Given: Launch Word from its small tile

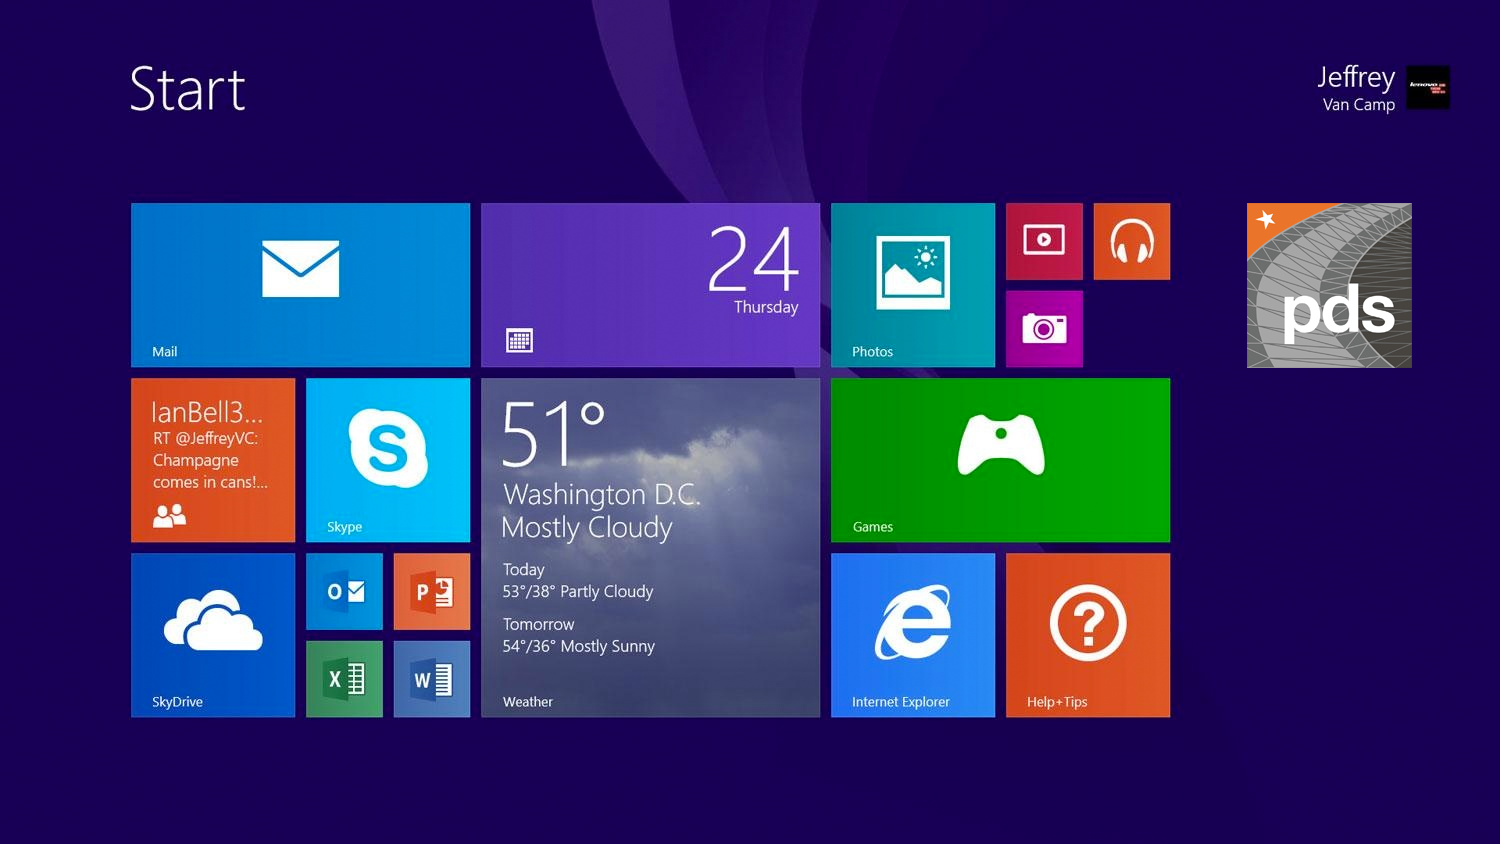Looking at the screenshot, I should click(x=432, y=679).
